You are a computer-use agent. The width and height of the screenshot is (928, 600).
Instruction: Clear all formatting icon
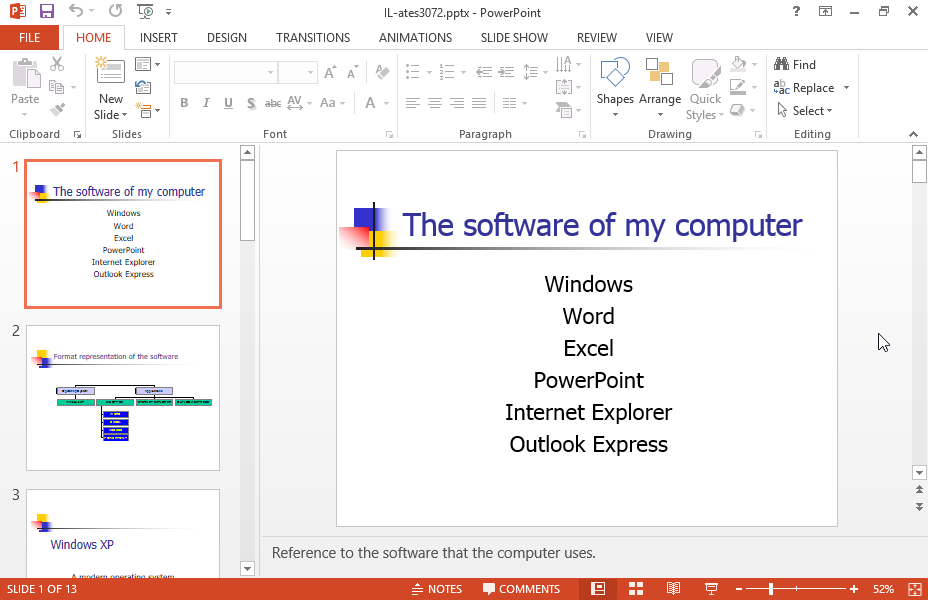coord(382,72)
